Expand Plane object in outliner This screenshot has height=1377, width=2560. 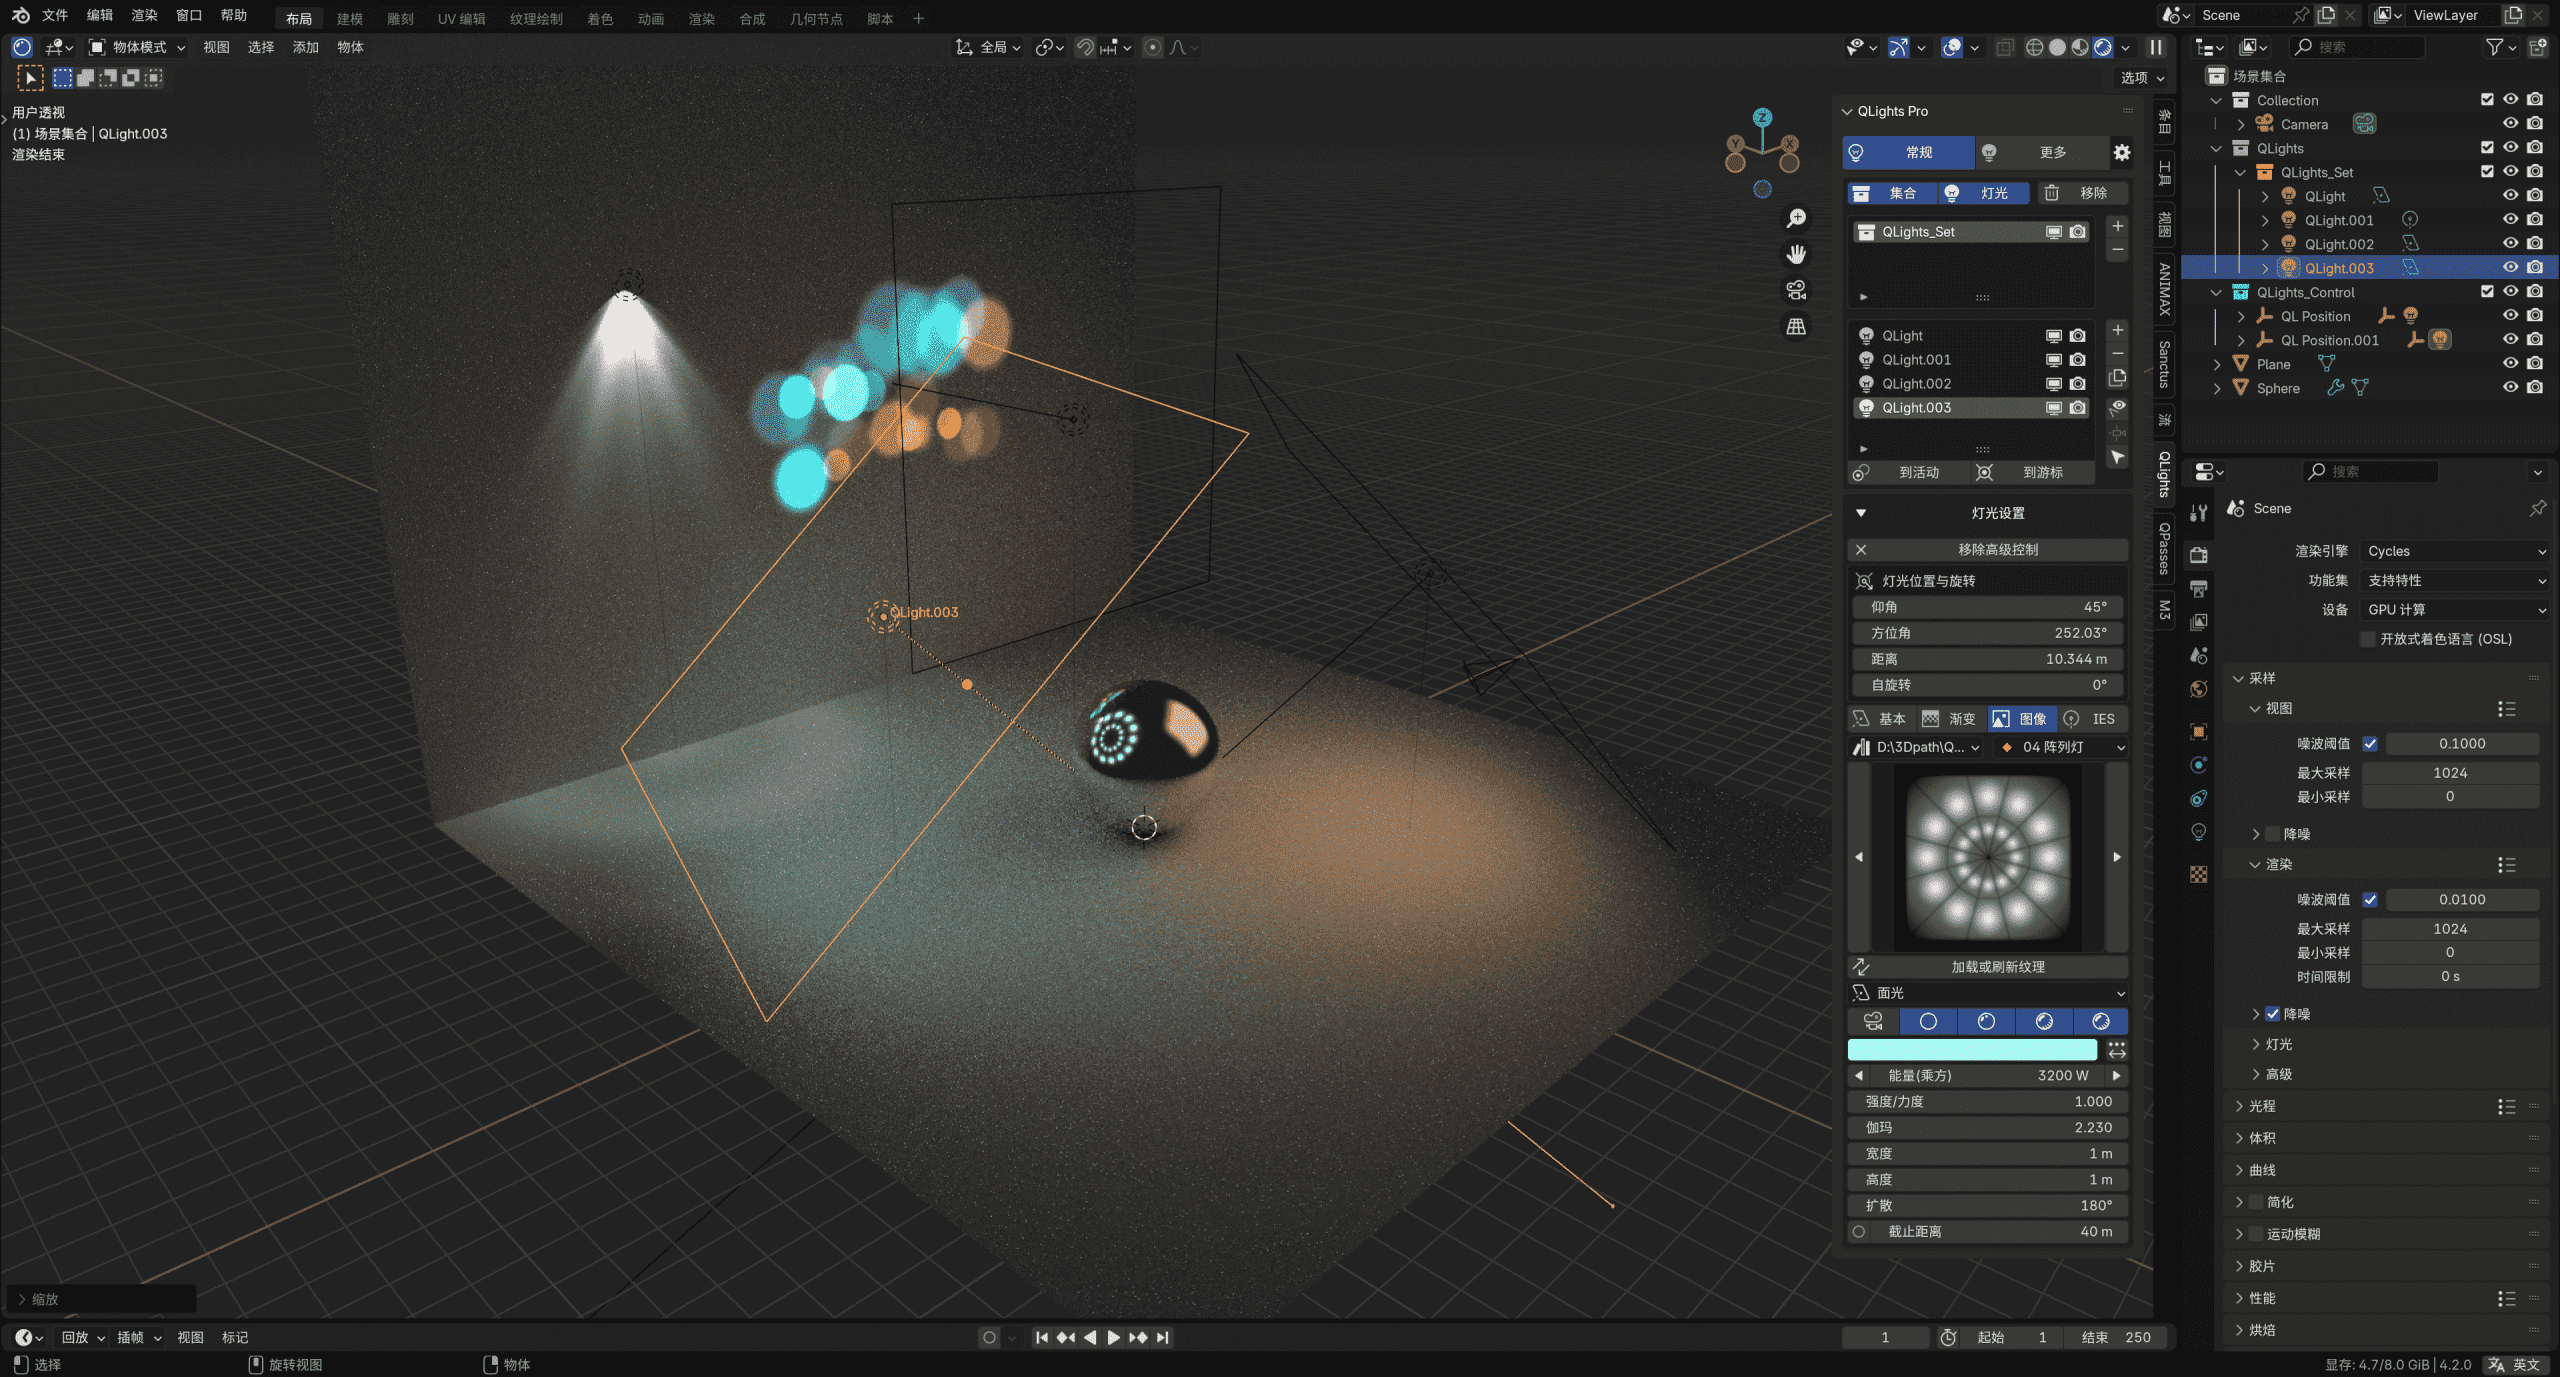[2217, 364]
